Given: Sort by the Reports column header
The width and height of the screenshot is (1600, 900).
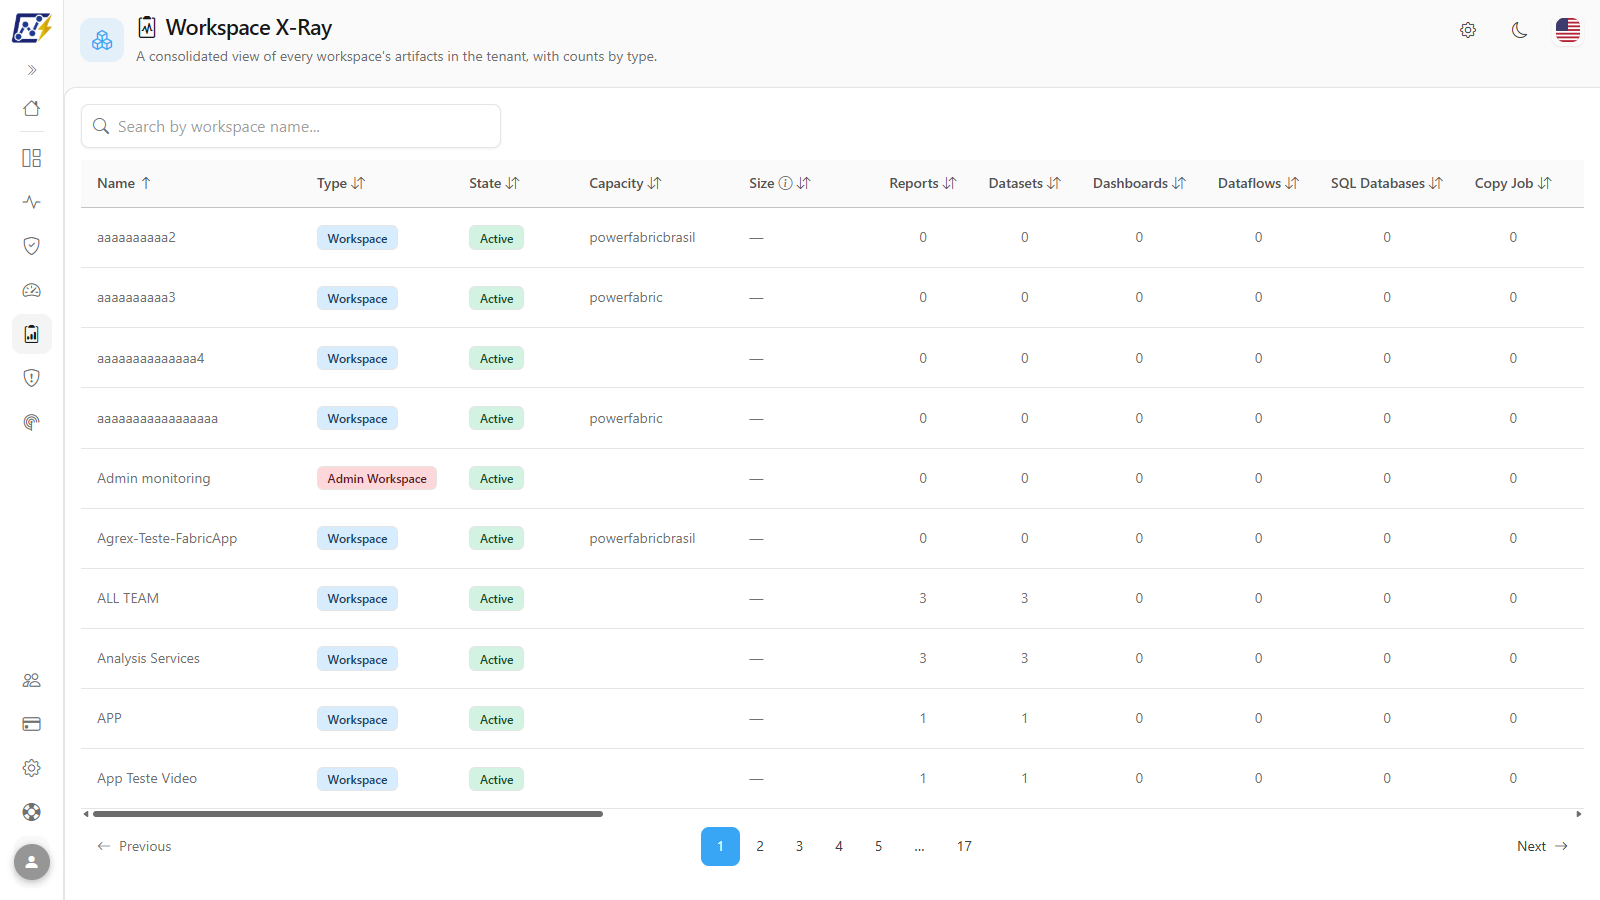Looking at the screenshot, I should point(923,183).
